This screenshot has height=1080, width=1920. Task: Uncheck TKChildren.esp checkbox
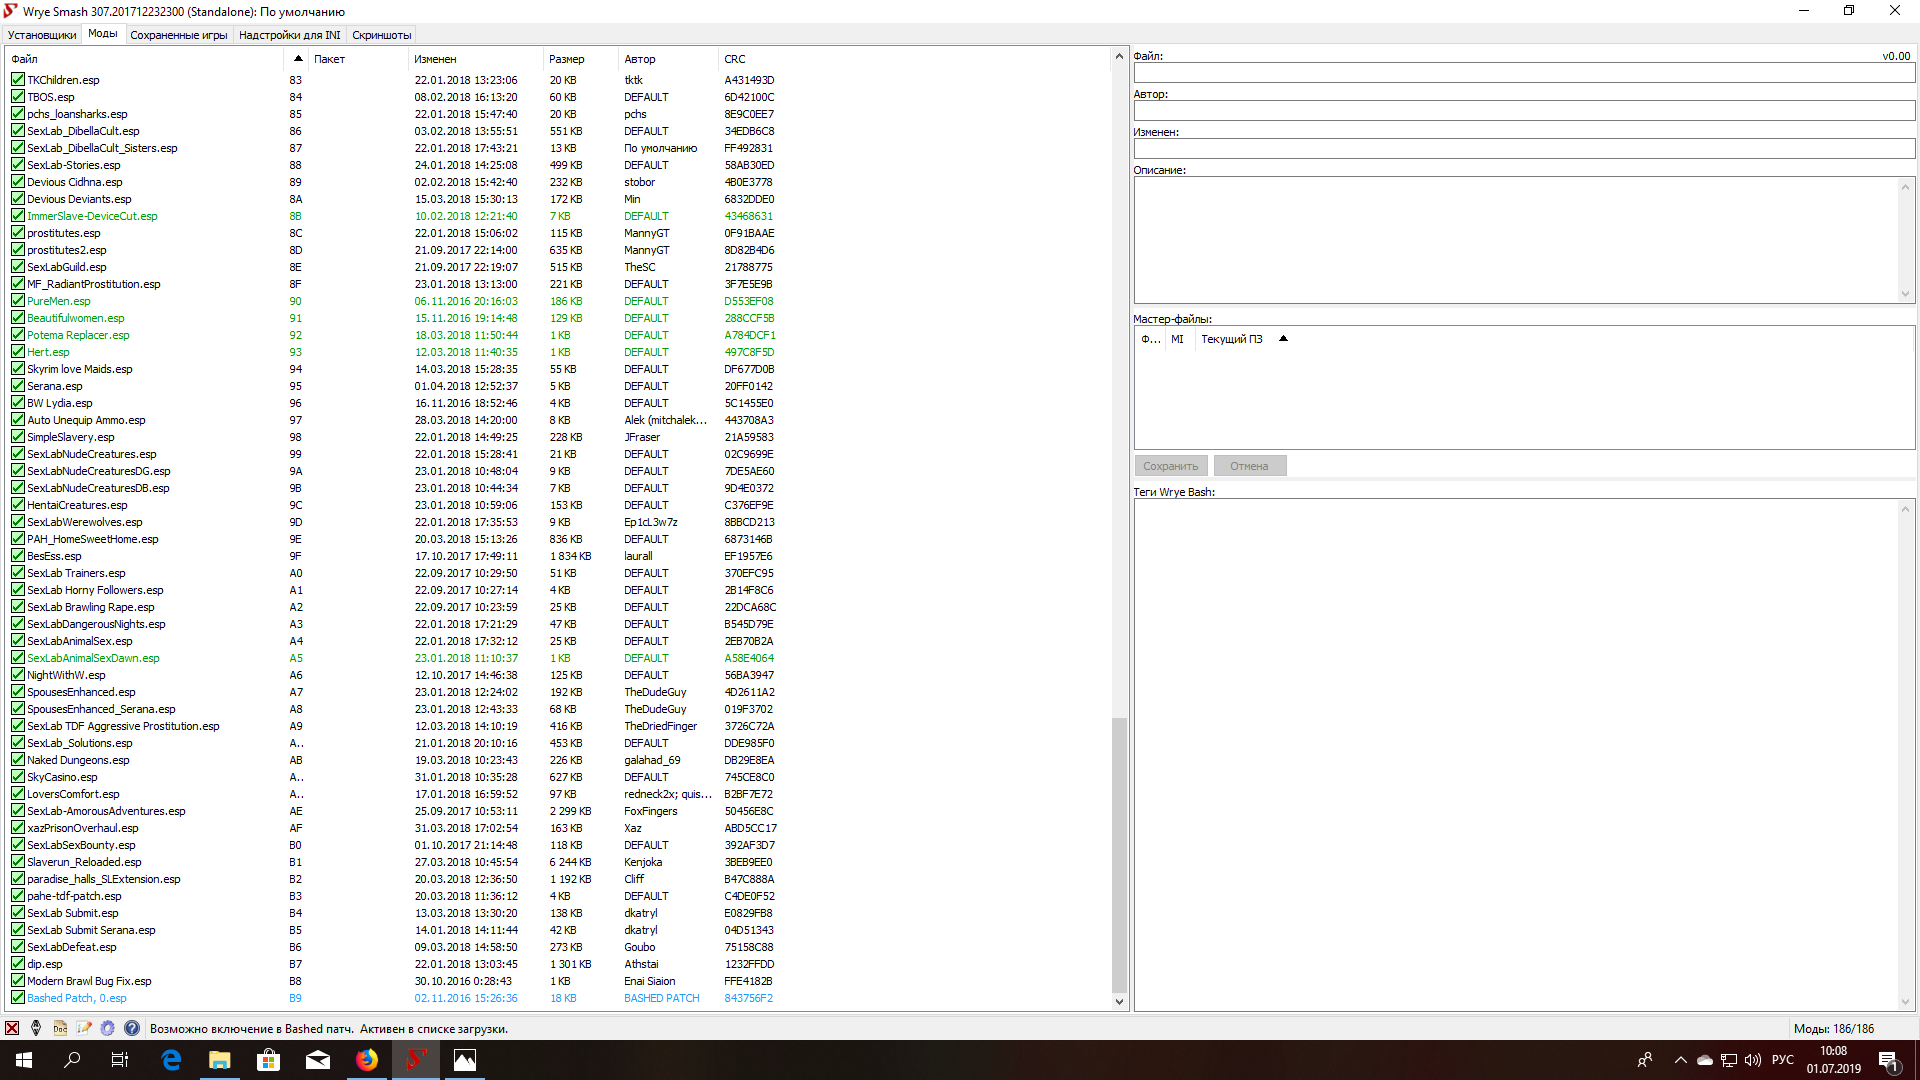tap(18, 80)
